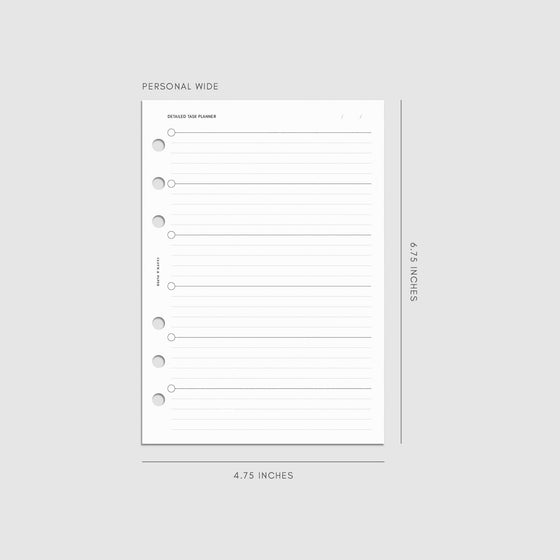Tick the fifth task circle checkbox
560x560 pixels.
(171, 337)
